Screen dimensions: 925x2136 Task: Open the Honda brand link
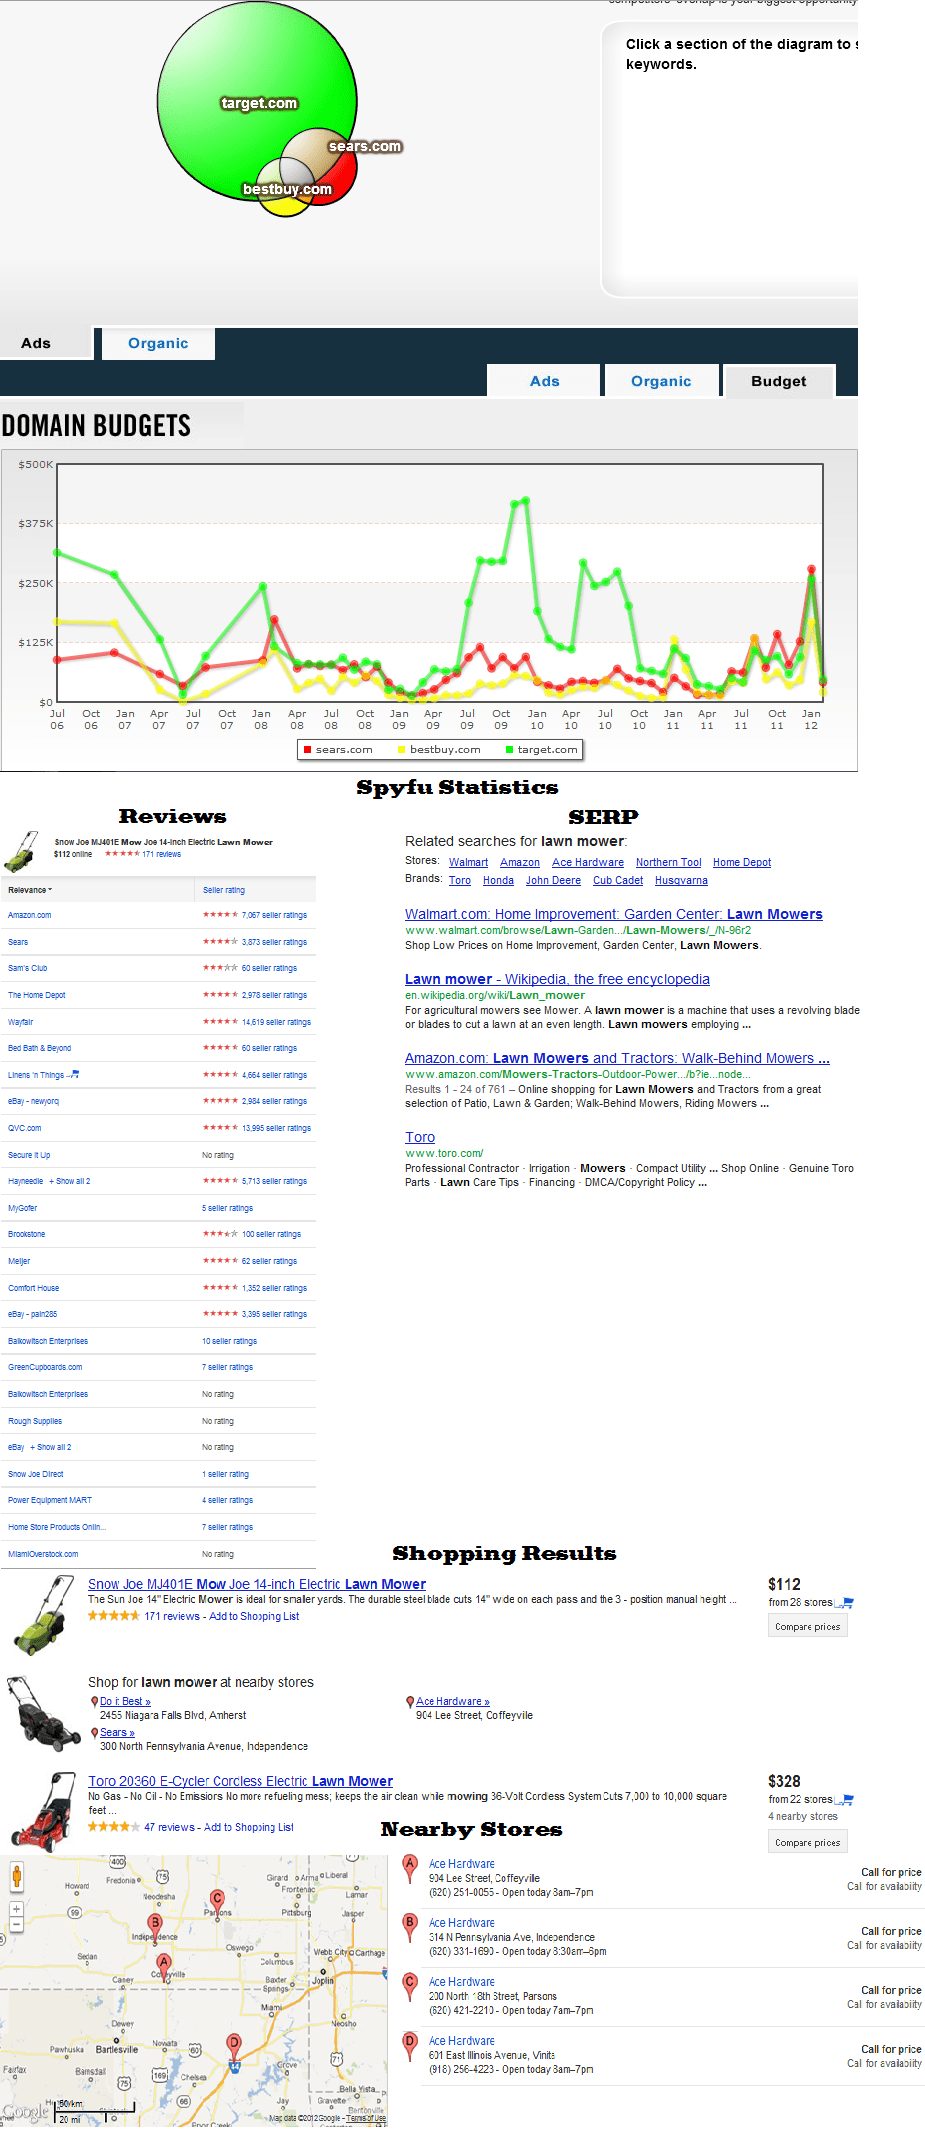click(498, 880)
